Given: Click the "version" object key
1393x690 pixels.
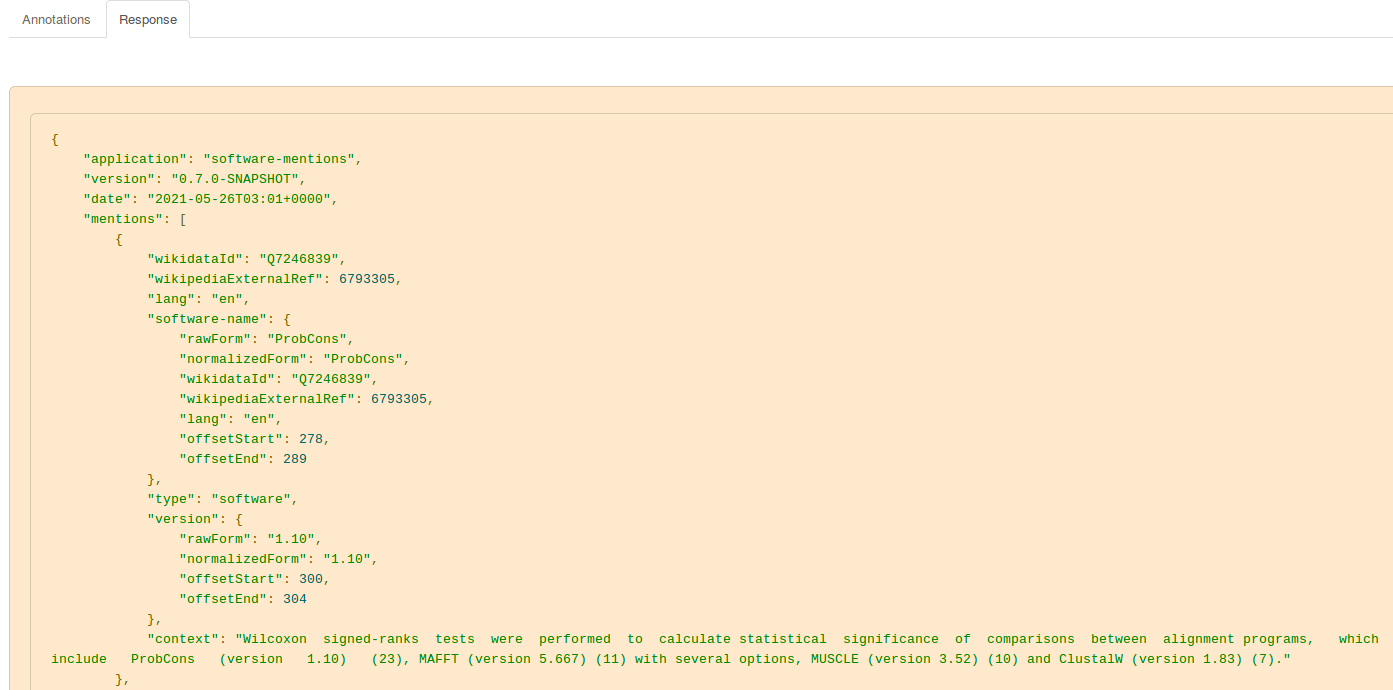Looking at the screenshot, I should click(183, 519).
